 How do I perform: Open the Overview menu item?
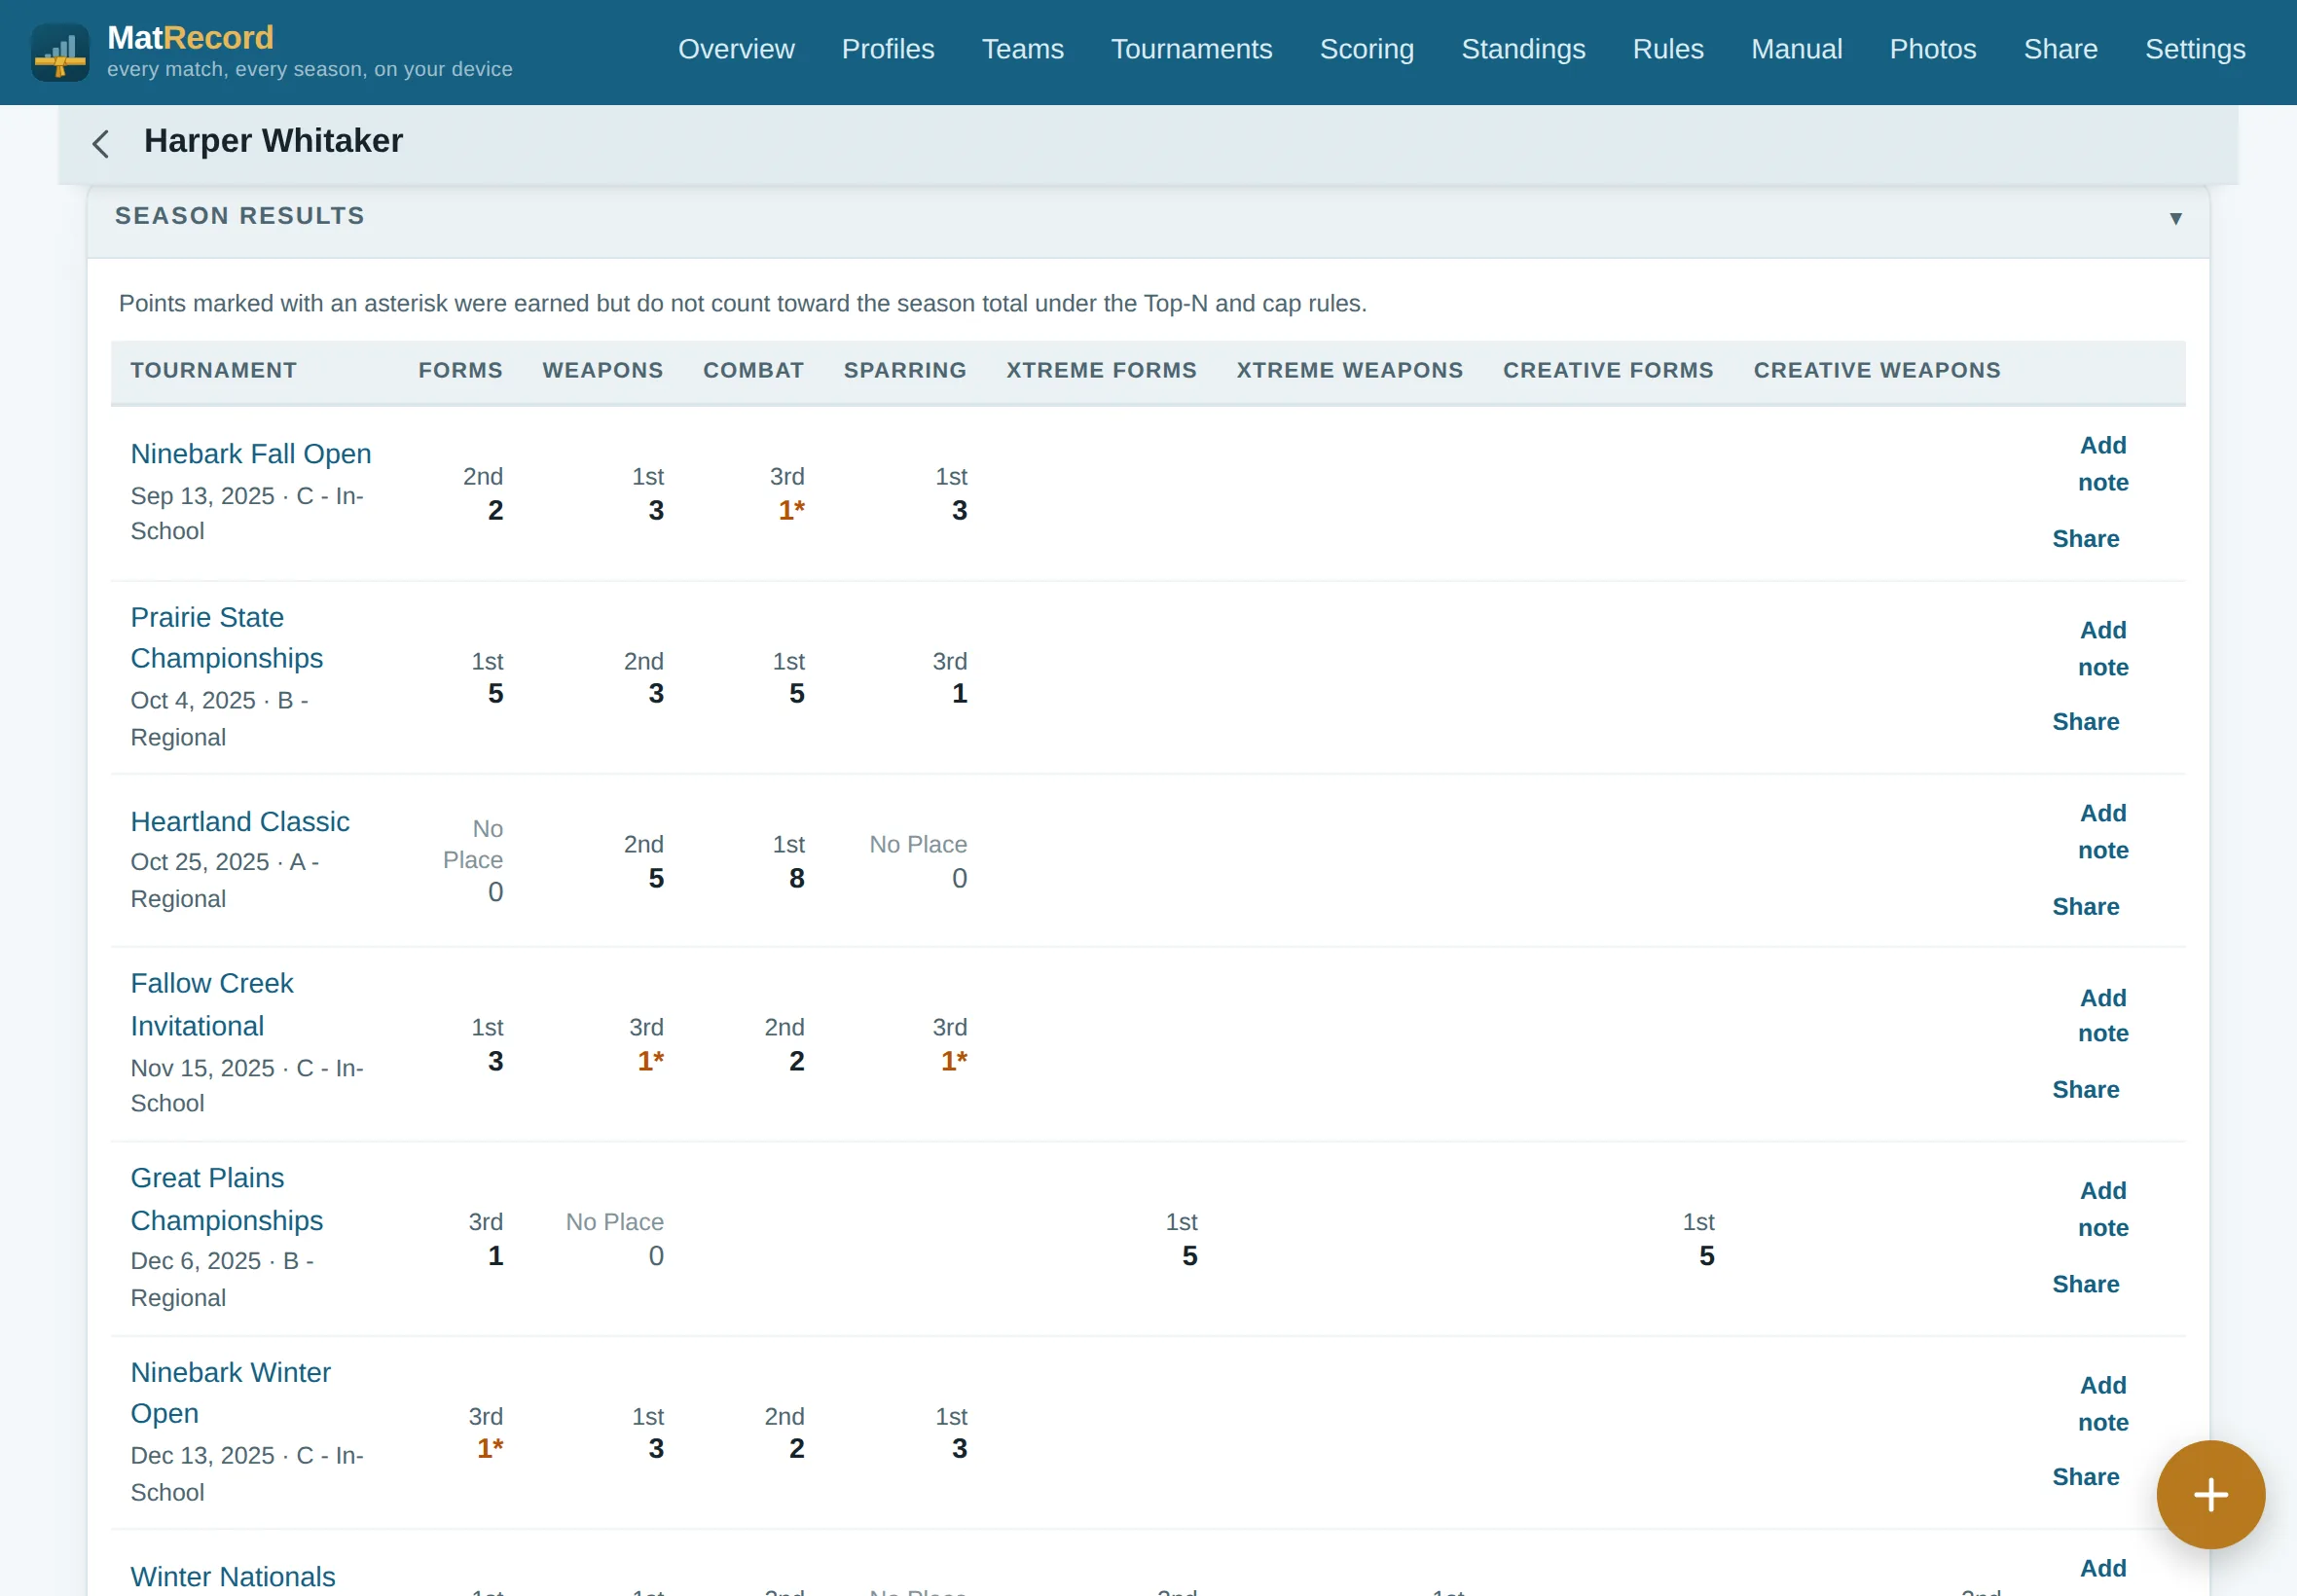pos(736,49)
